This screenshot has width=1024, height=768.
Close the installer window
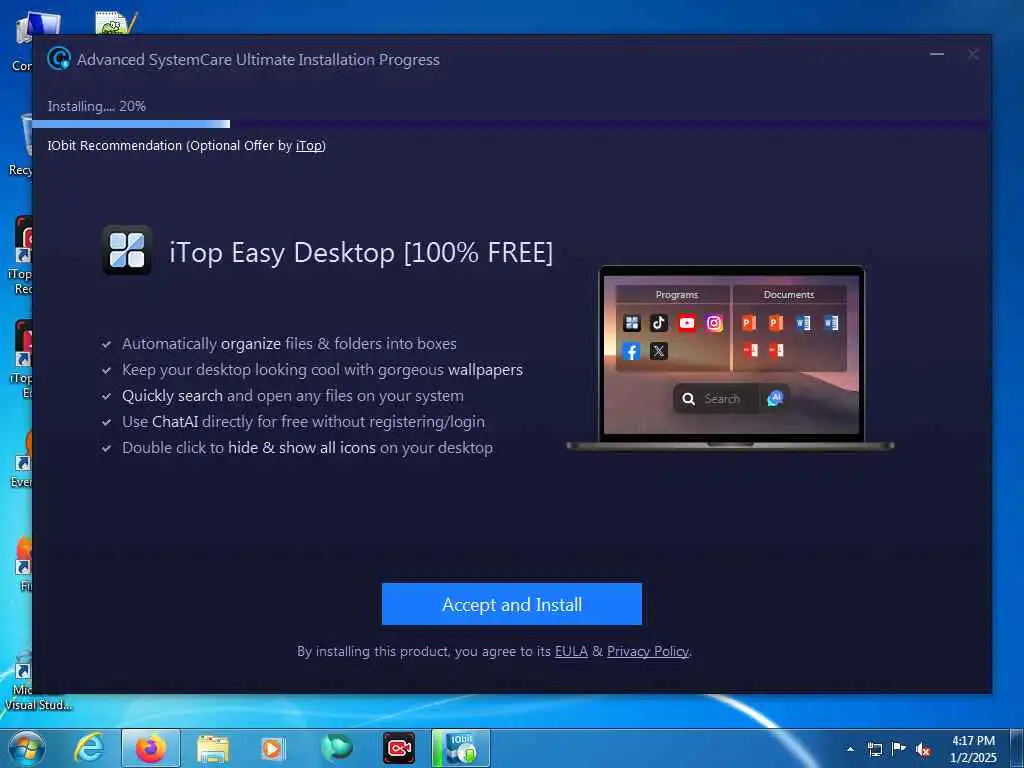973,54
